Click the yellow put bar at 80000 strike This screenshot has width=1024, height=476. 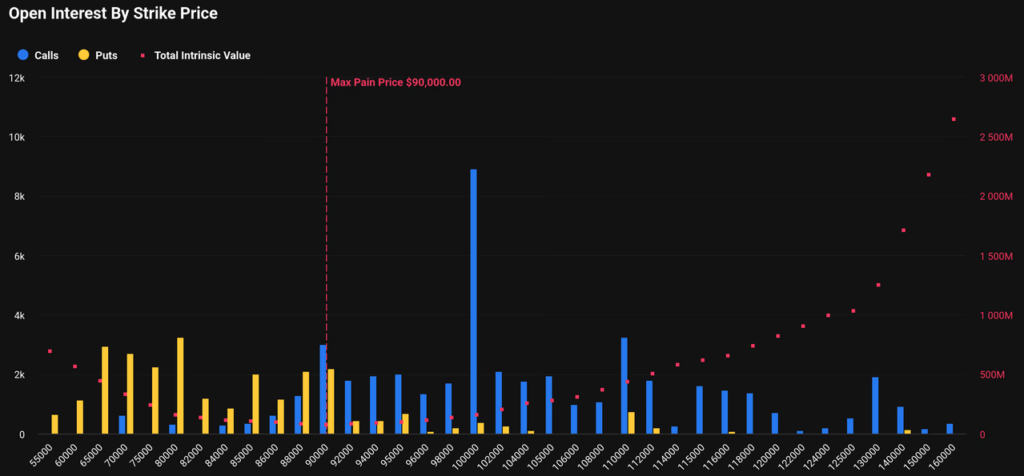180,385
